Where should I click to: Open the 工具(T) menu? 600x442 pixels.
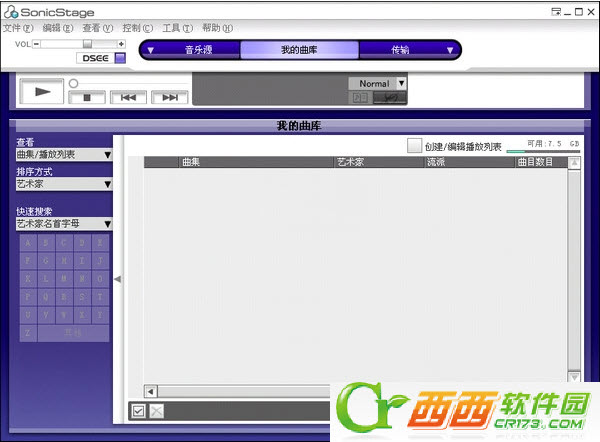178,28
